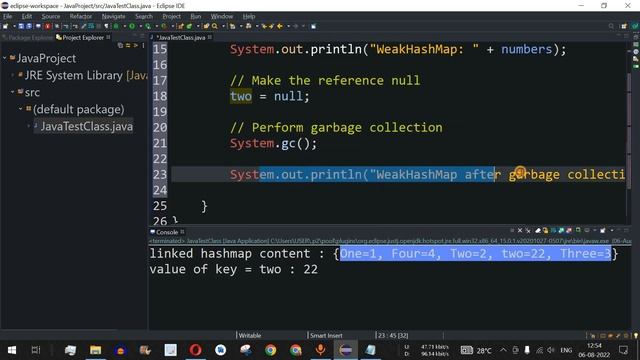
Task: Open the Project menu
Action: click(x=171, y=16)
